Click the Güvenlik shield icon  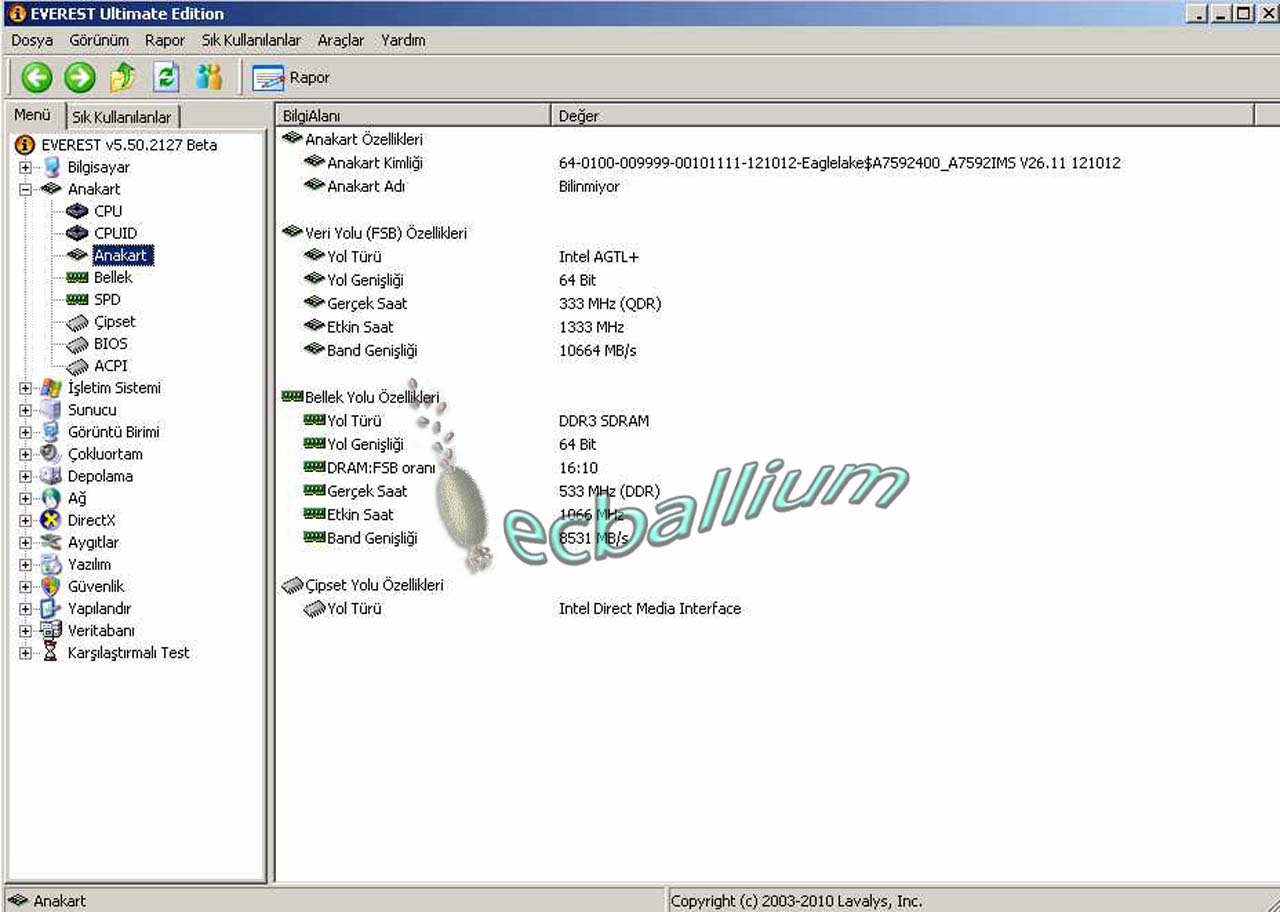pyautogui.click(x=51, y=586)
